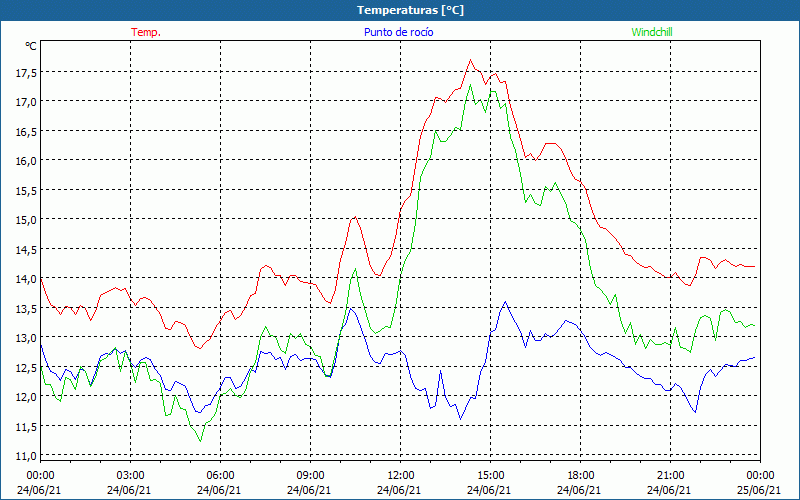Click the 15:00 time axis label
The width and height of the screenshot is (800, 500).
[490, 475]
